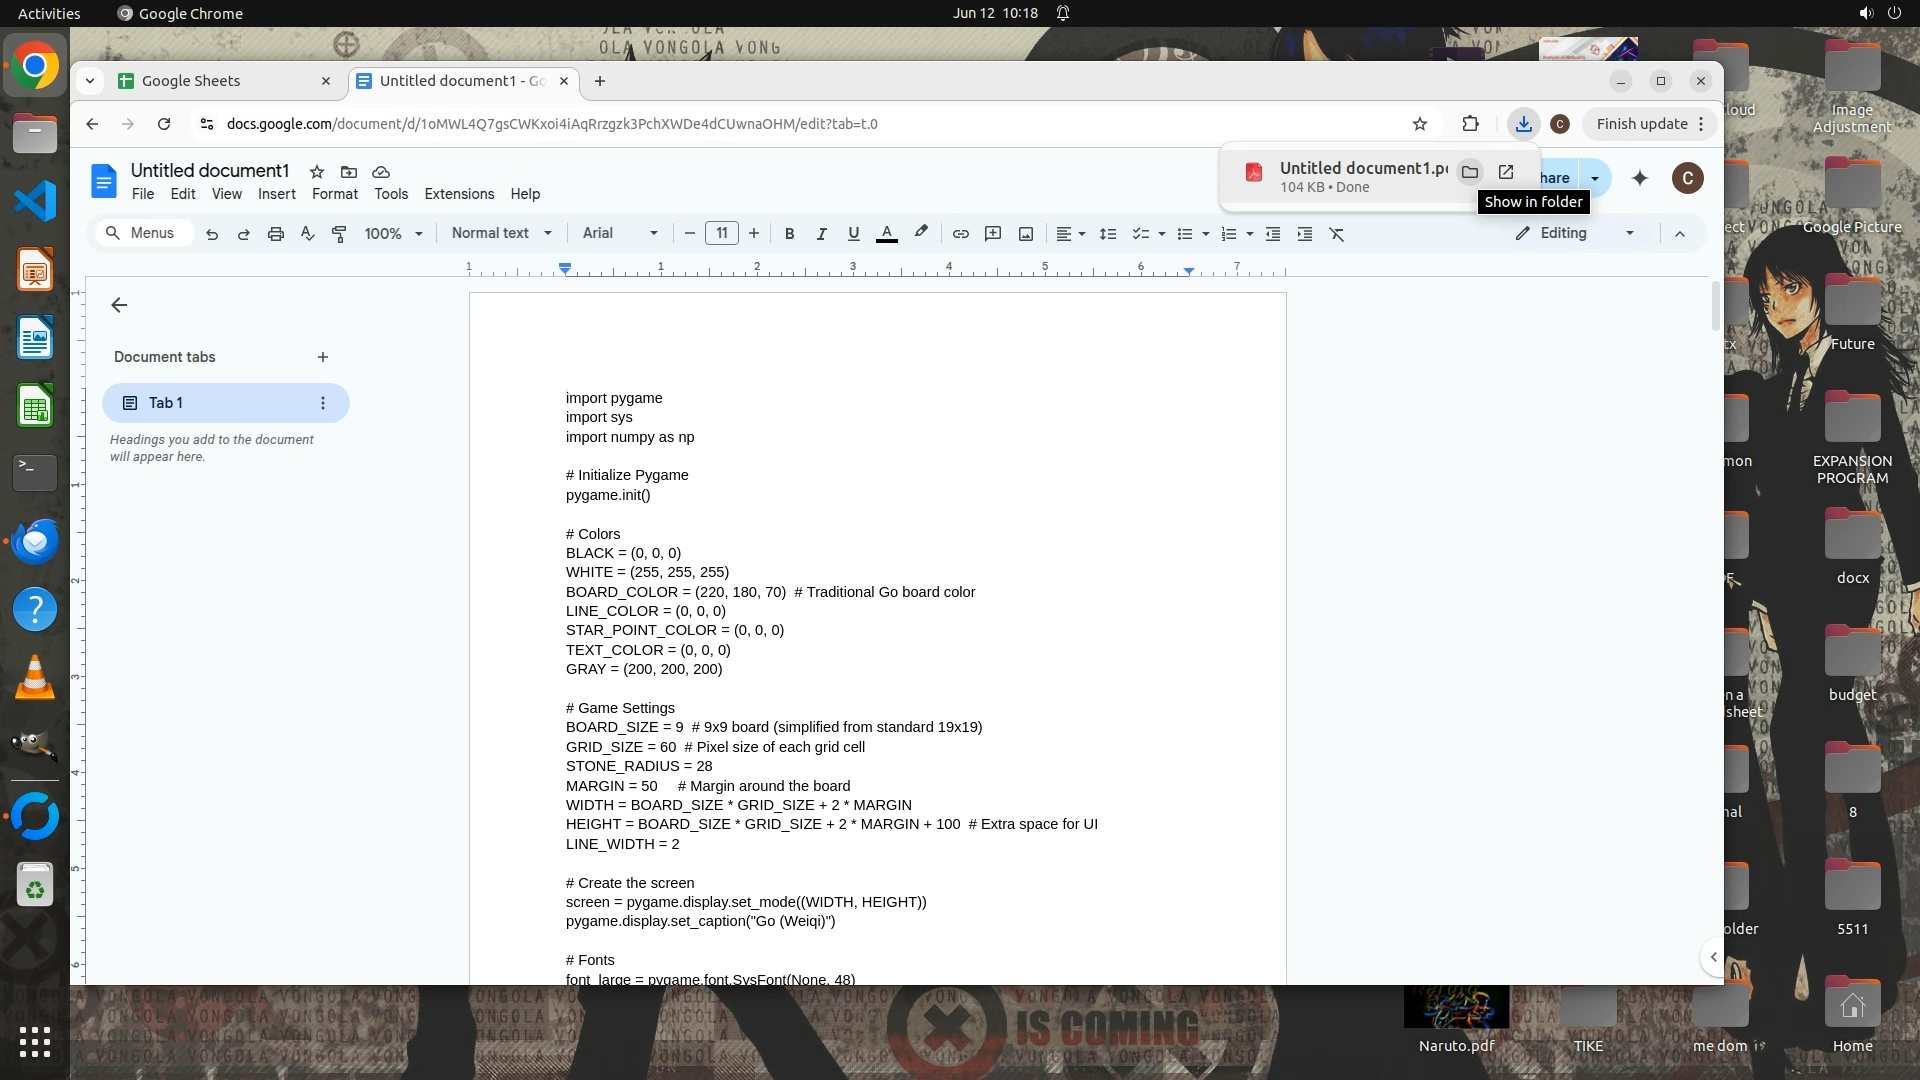
Task: Open the text color picker
Action: coord(886,234)
